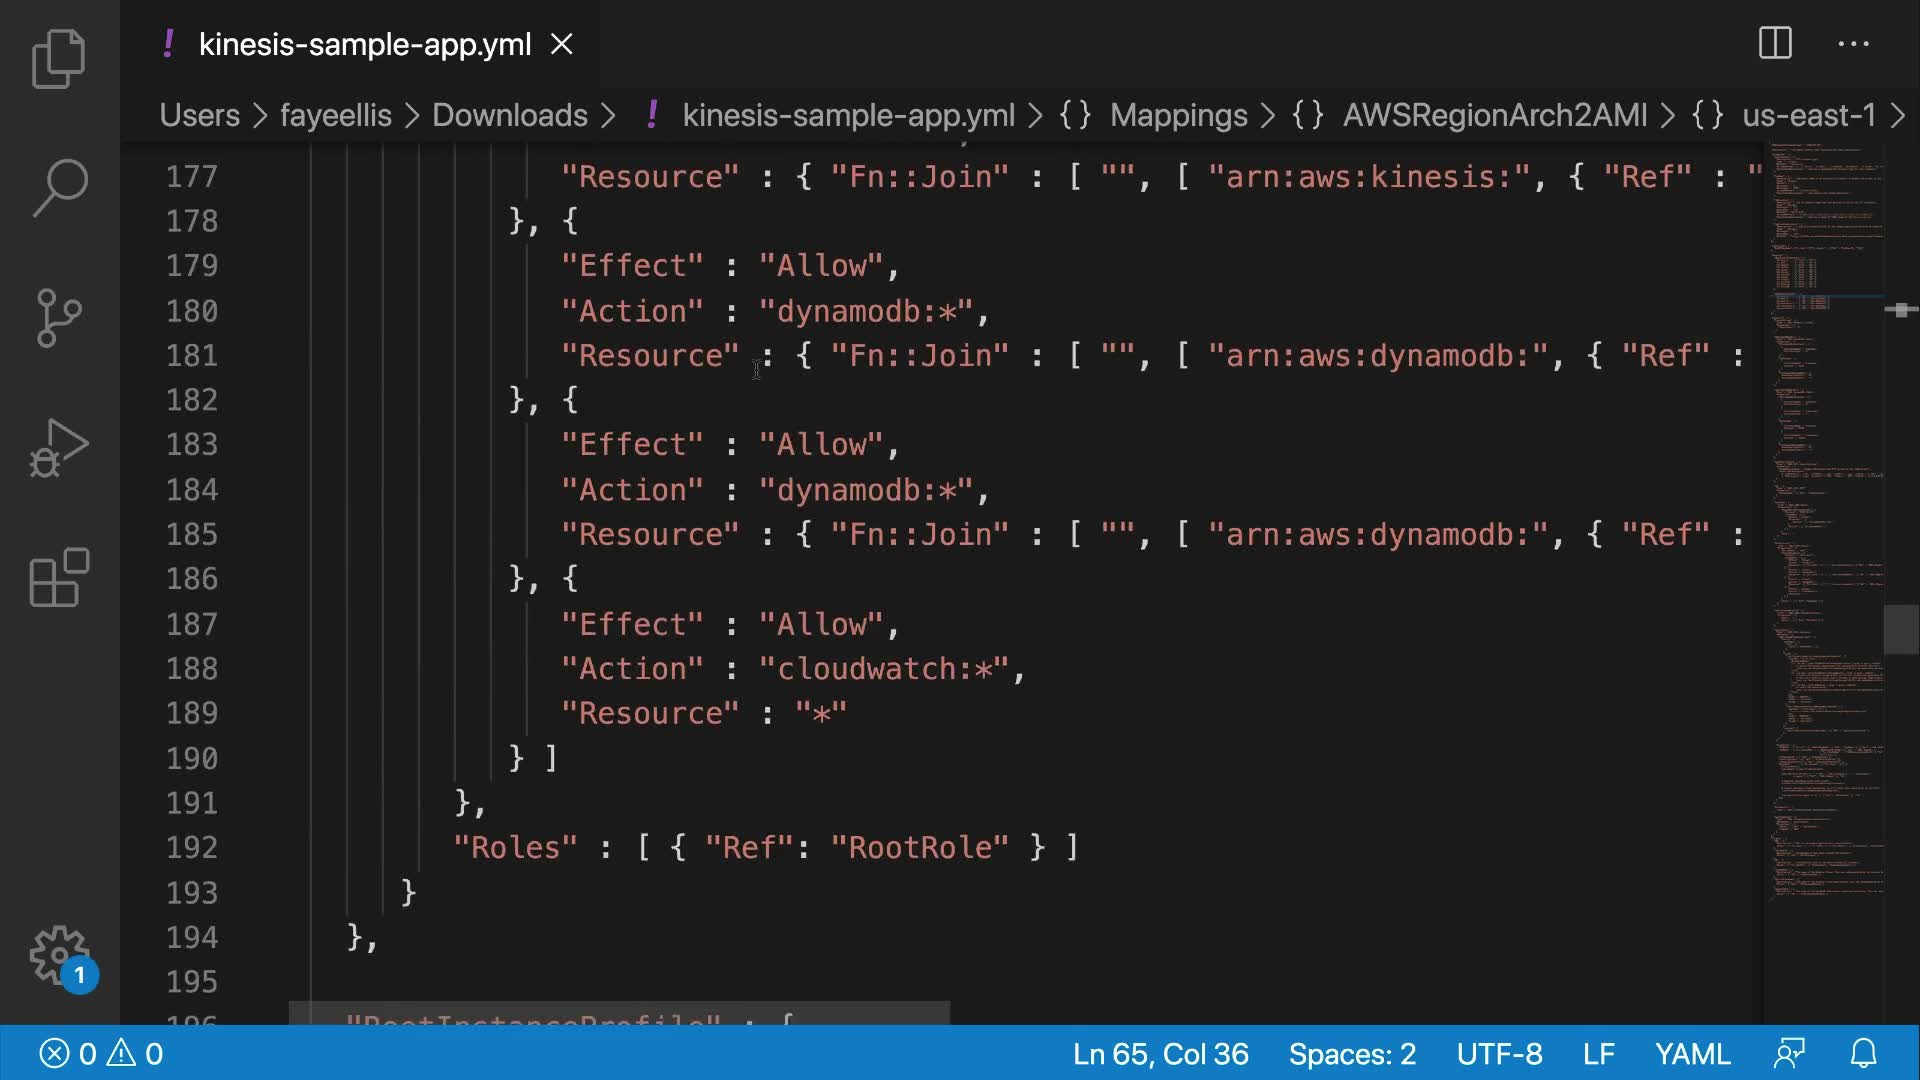Open Source Control view icon
Screen dimensions: 1920x1080
[x=59, y=317]
